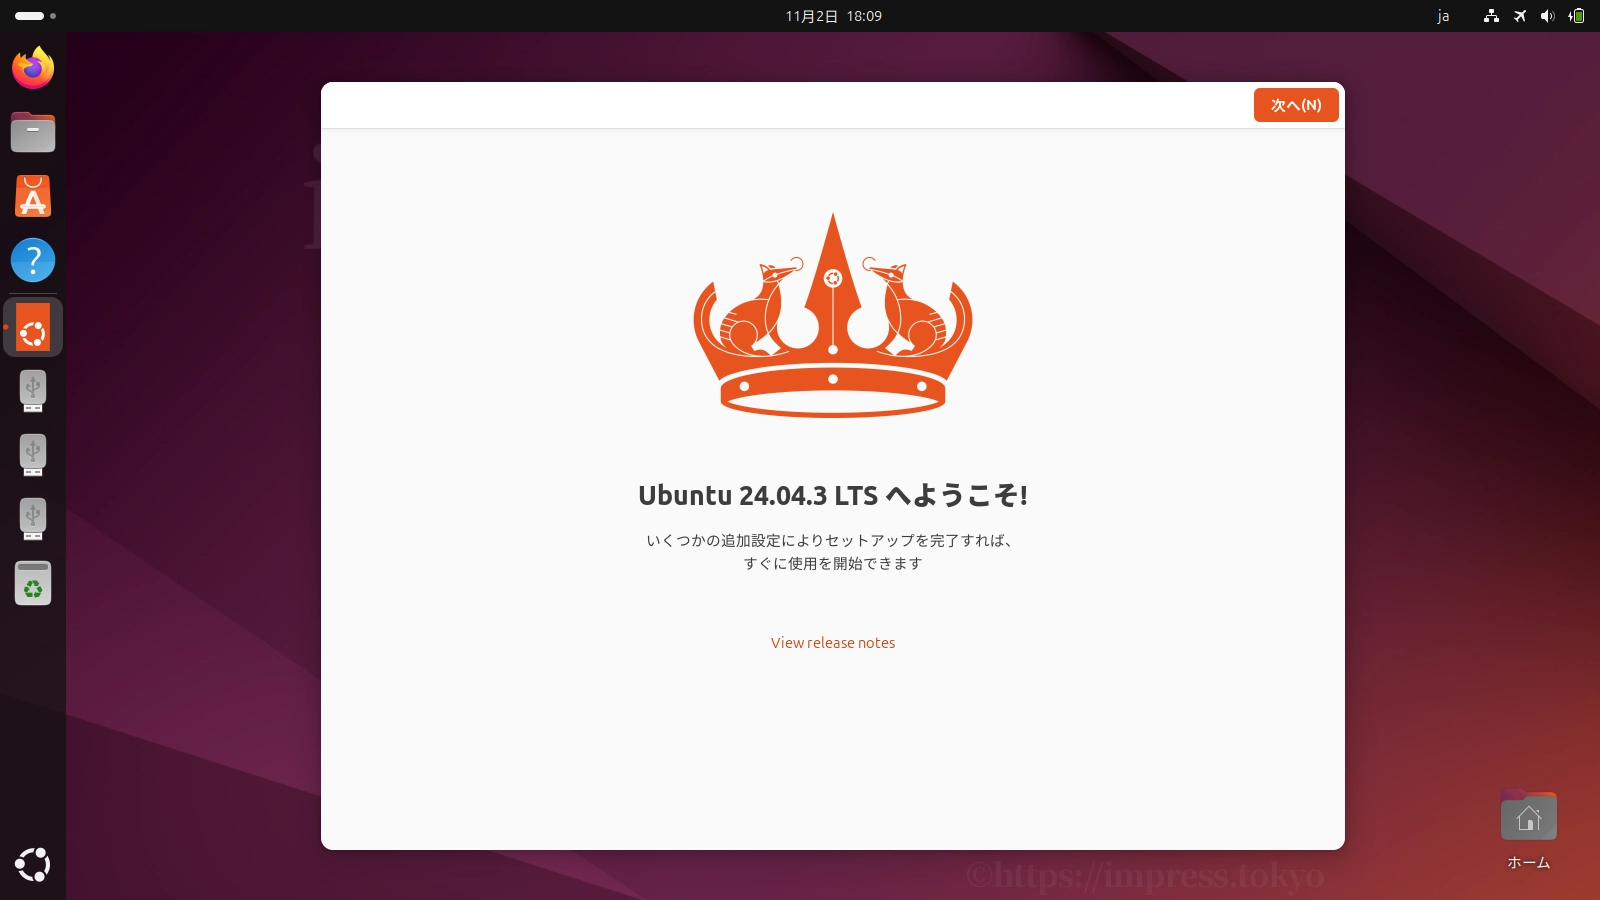This screenshot has height=900, width=1600.
Task: Click the airplane mode status icon
Action: point(1520,16)
